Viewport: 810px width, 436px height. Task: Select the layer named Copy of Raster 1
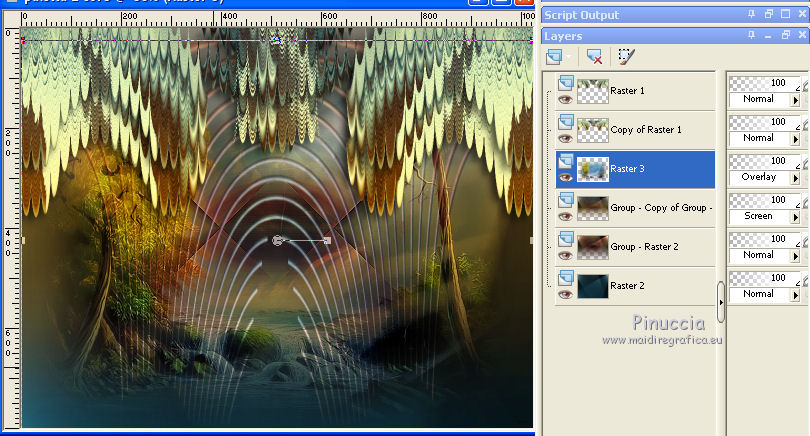point(646,130)
